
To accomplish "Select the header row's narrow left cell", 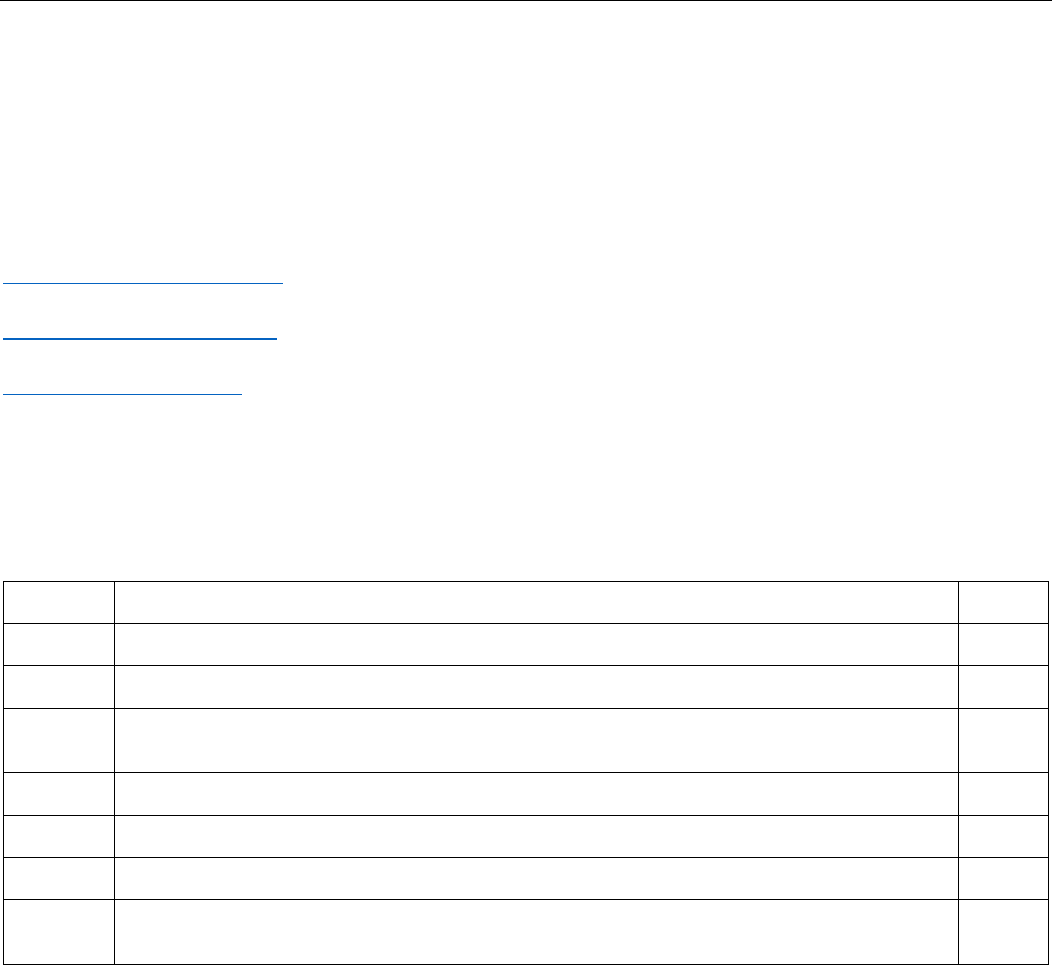I will click(x=58, y=602).
